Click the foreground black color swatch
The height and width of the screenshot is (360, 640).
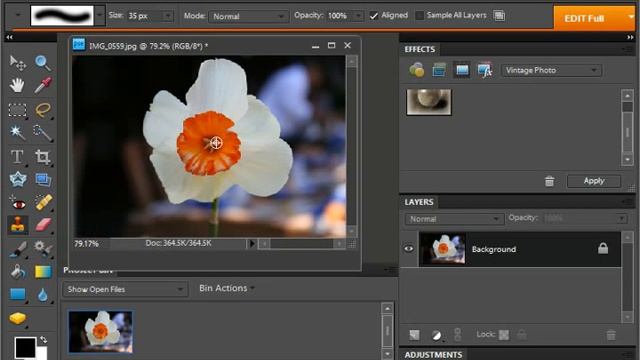25,347
